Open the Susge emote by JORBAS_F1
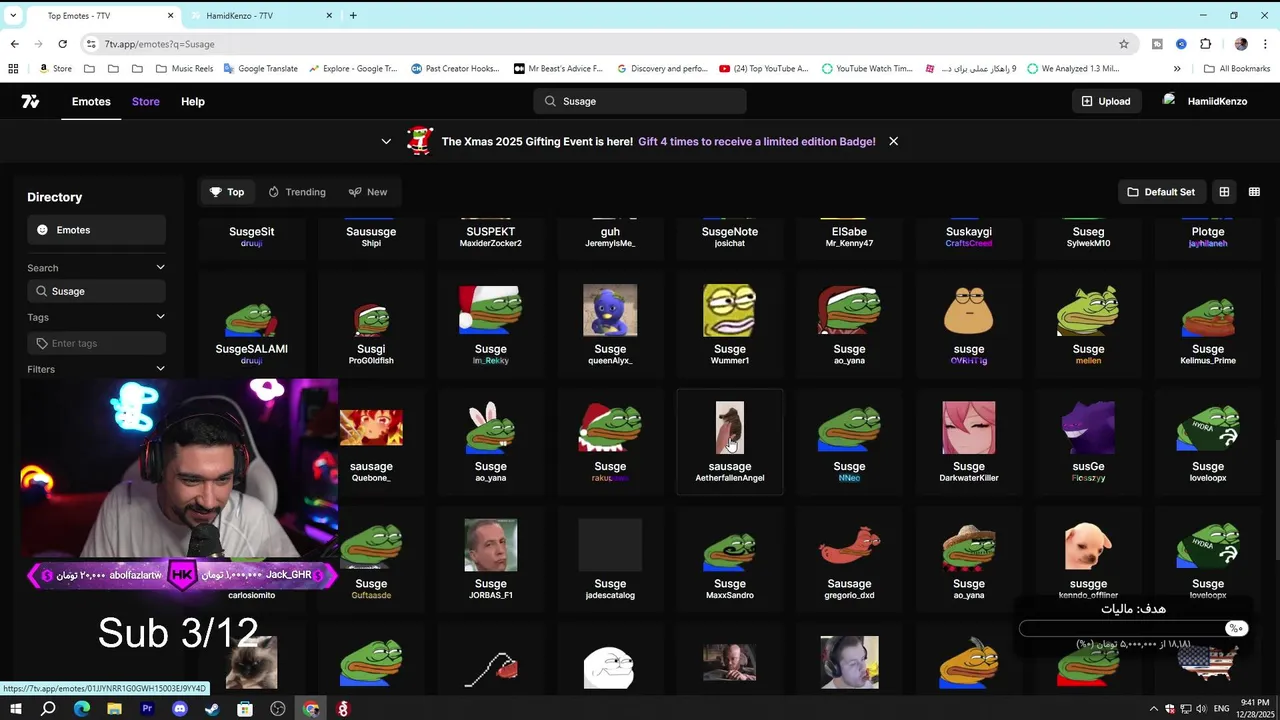This screenshot has width=1280, height=720. pos(491,559)
